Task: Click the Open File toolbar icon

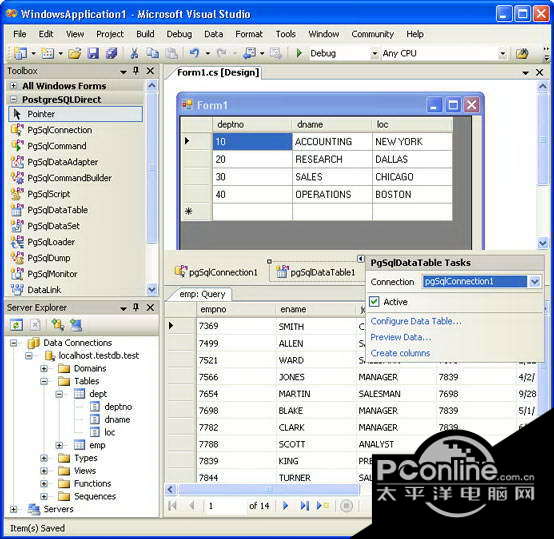Action: tap(75, 53)
